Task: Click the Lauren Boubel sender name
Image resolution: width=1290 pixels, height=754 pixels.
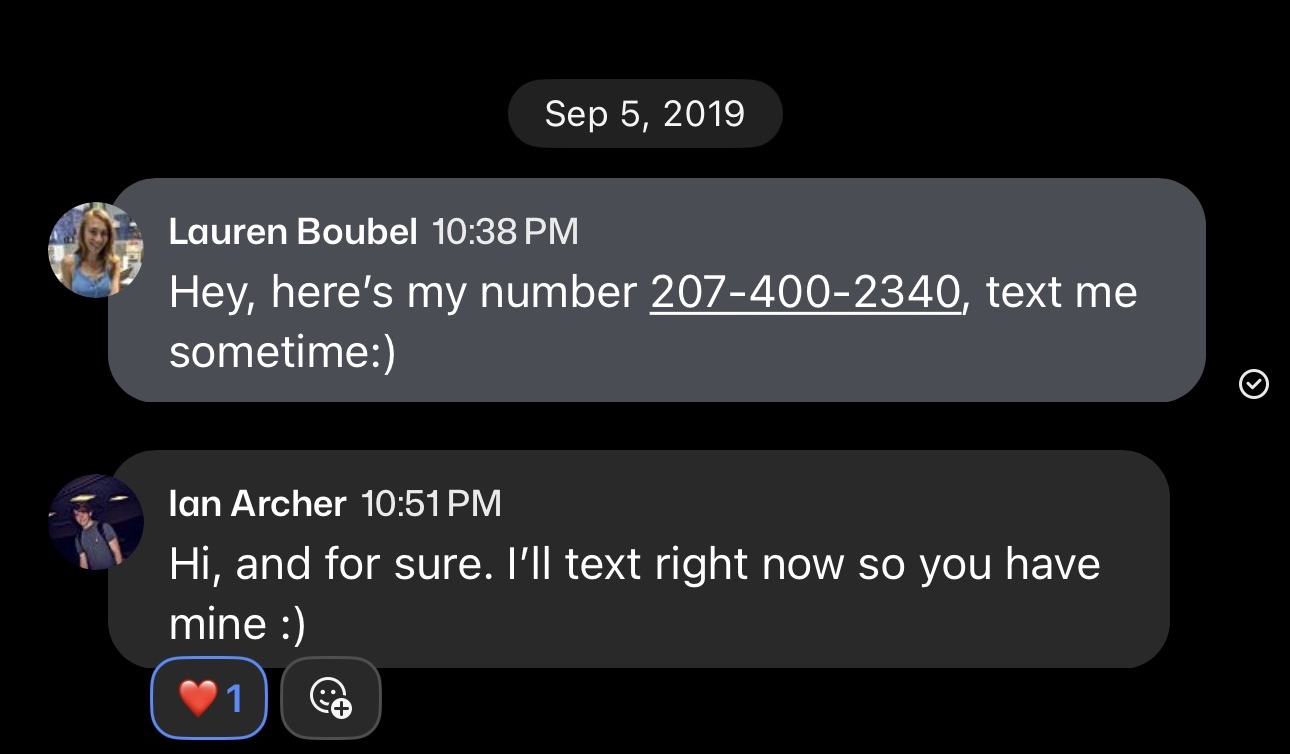Action: [293, 232]
